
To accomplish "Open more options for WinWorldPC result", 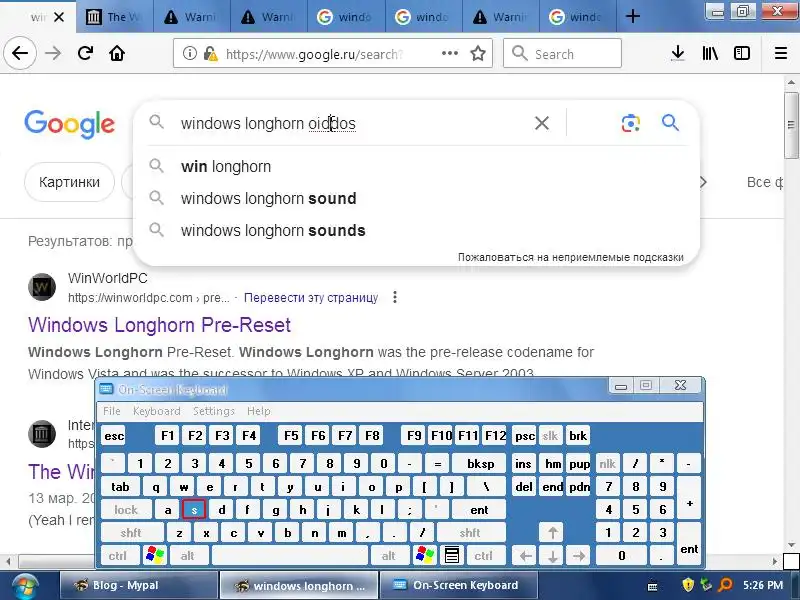I will [x=394, y=297].
